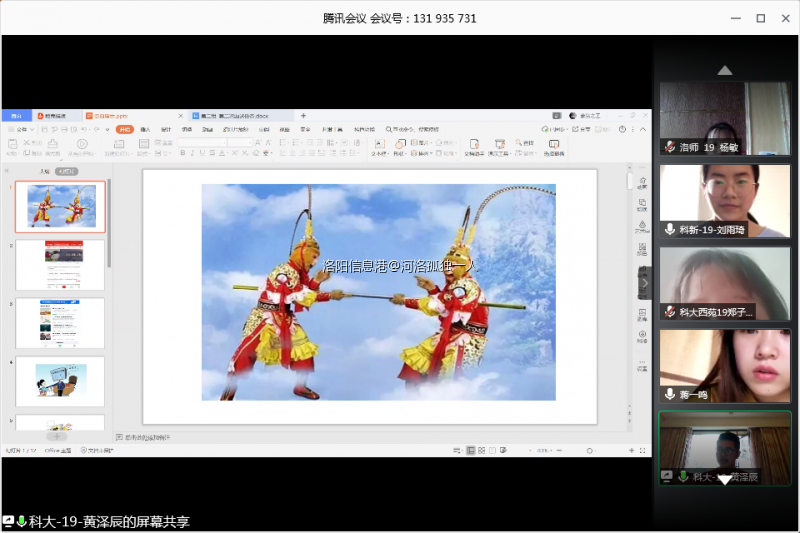Select the highlighted 开始 ribbon tab

tap(124, 130)
